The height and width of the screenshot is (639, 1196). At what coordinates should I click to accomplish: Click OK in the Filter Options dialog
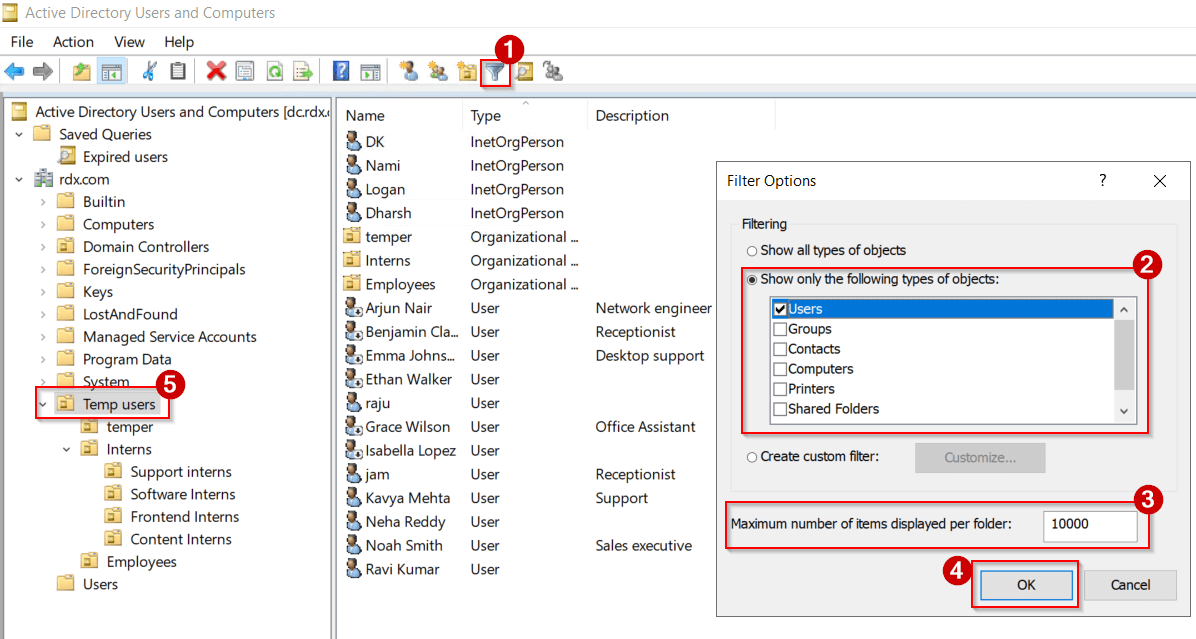tap(1025, 585)
